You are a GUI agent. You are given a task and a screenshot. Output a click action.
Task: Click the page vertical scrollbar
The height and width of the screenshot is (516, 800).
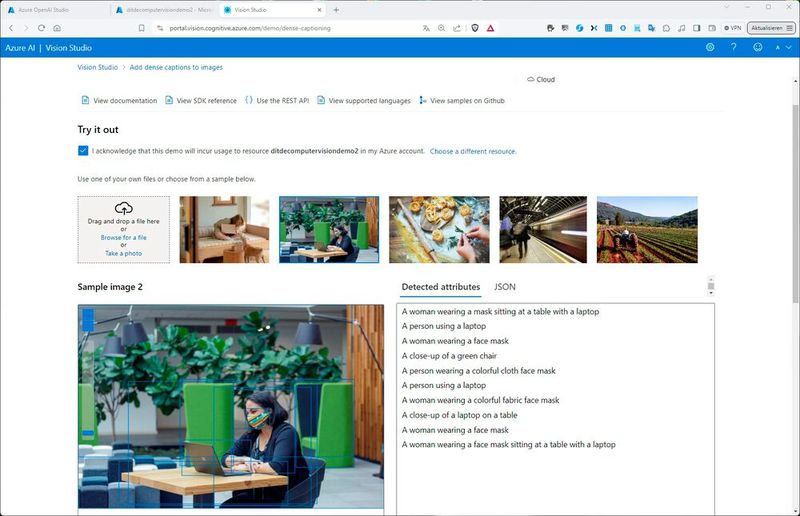795,202
